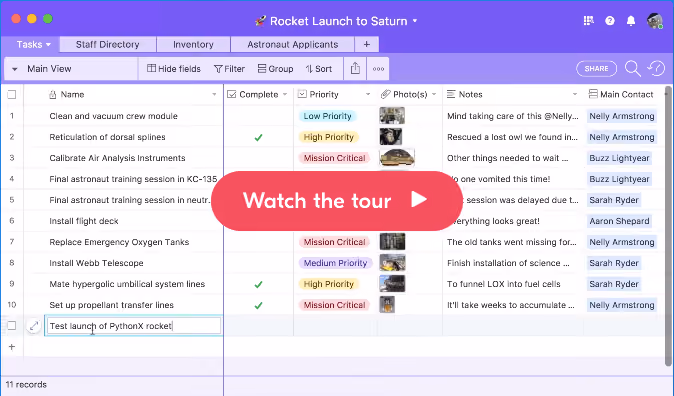Open the Group options

click(x=275, y=69)
